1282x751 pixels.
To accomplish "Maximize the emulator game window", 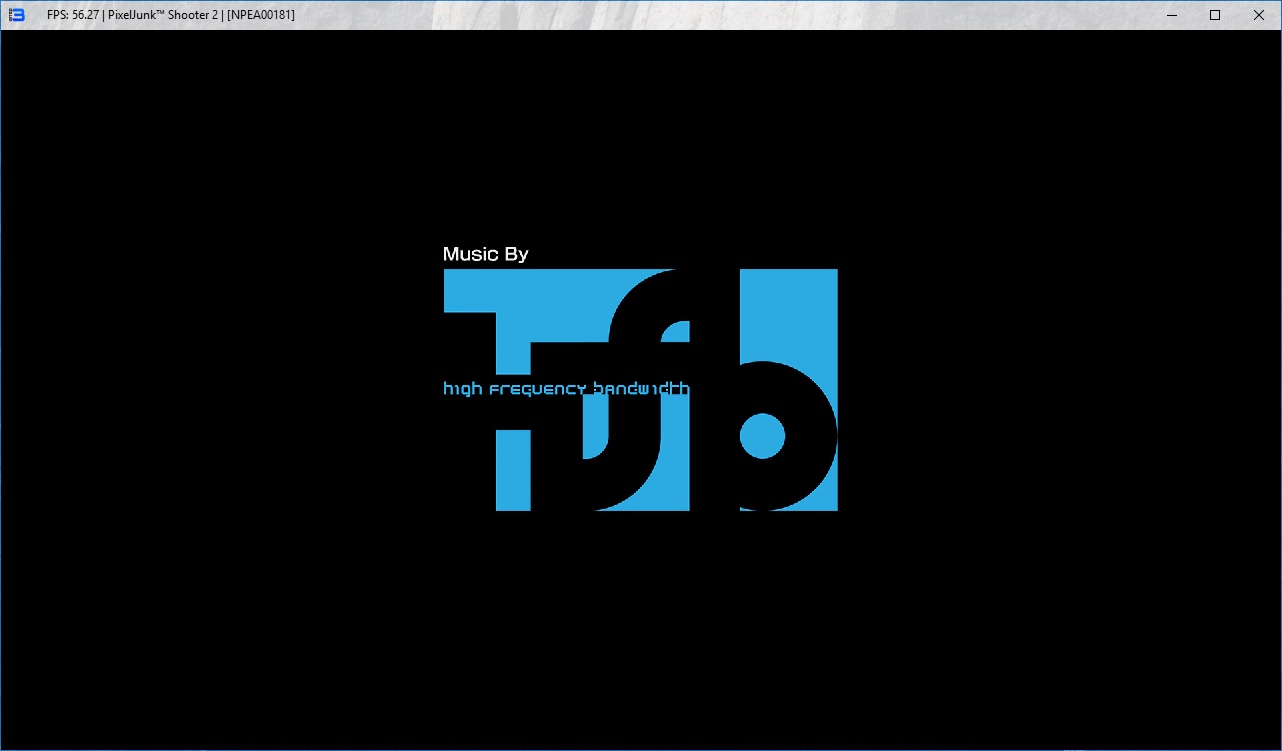I will 1214,15.
